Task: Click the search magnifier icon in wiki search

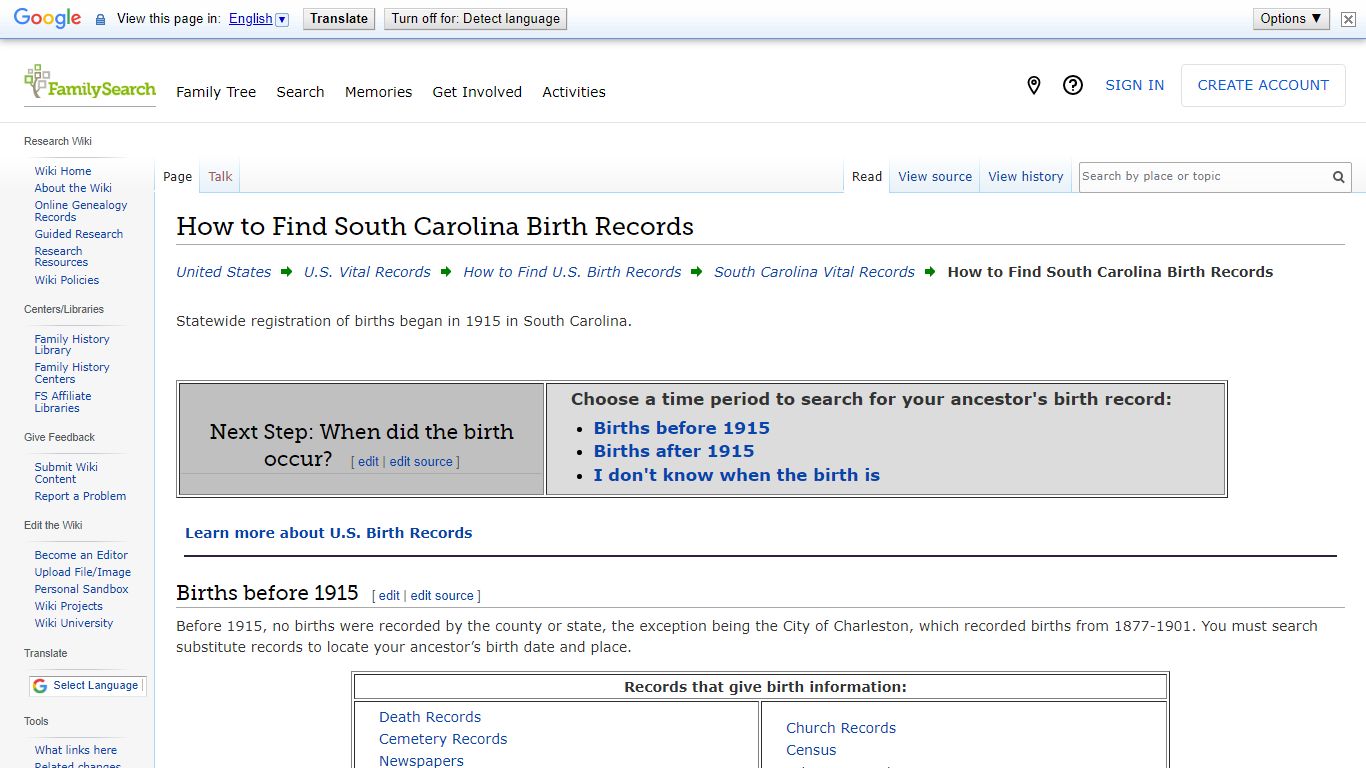Action: point(1338,177)
